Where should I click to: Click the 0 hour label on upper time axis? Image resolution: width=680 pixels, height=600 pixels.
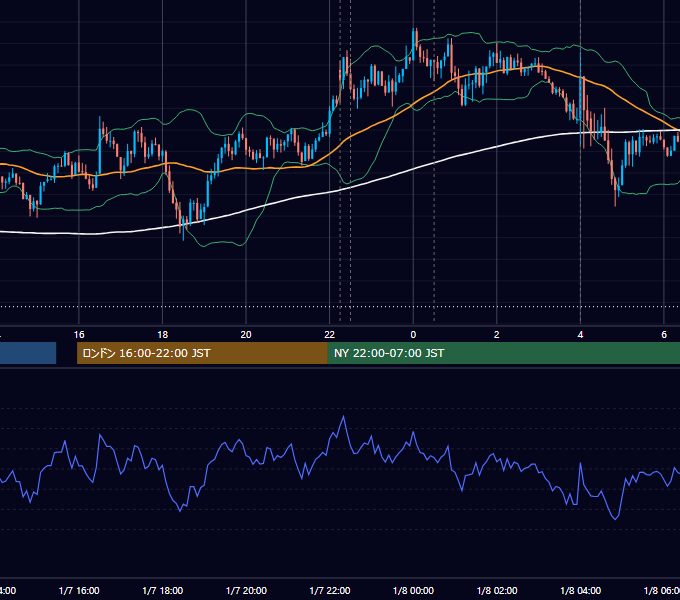[413, 335]
